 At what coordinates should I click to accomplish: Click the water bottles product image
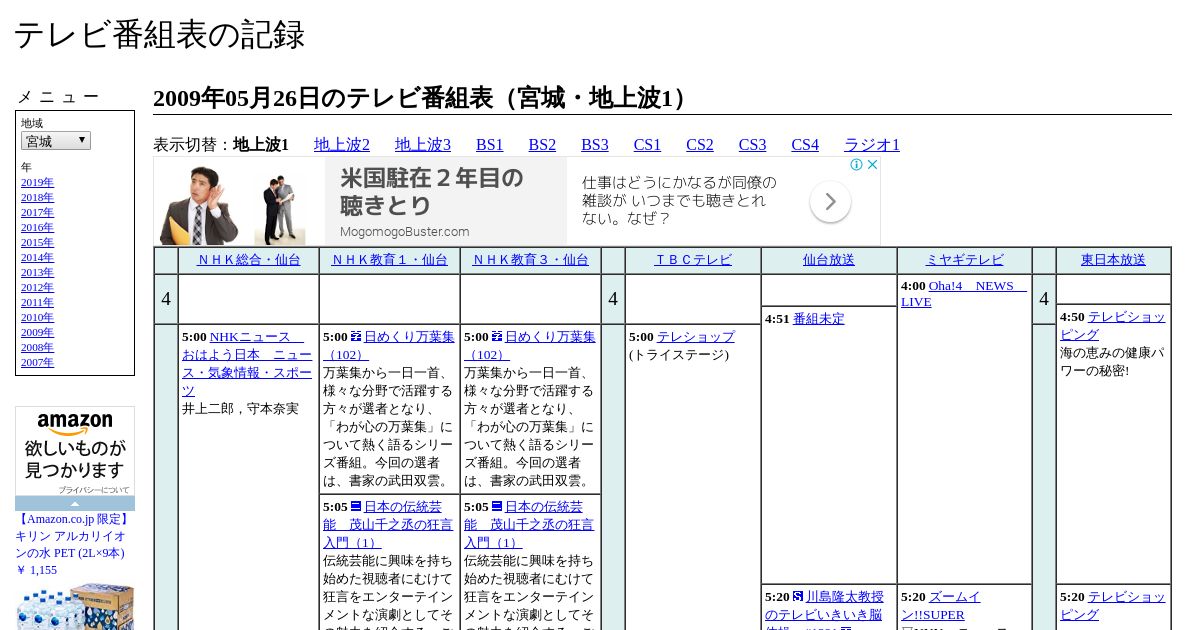(x=75, y=606)
